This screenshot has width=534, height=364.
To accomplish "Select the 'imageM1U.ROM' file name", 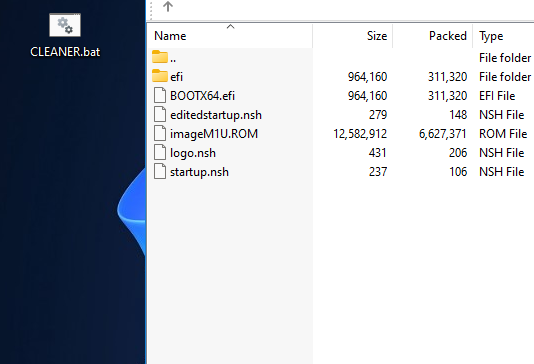I will (214, 134).
